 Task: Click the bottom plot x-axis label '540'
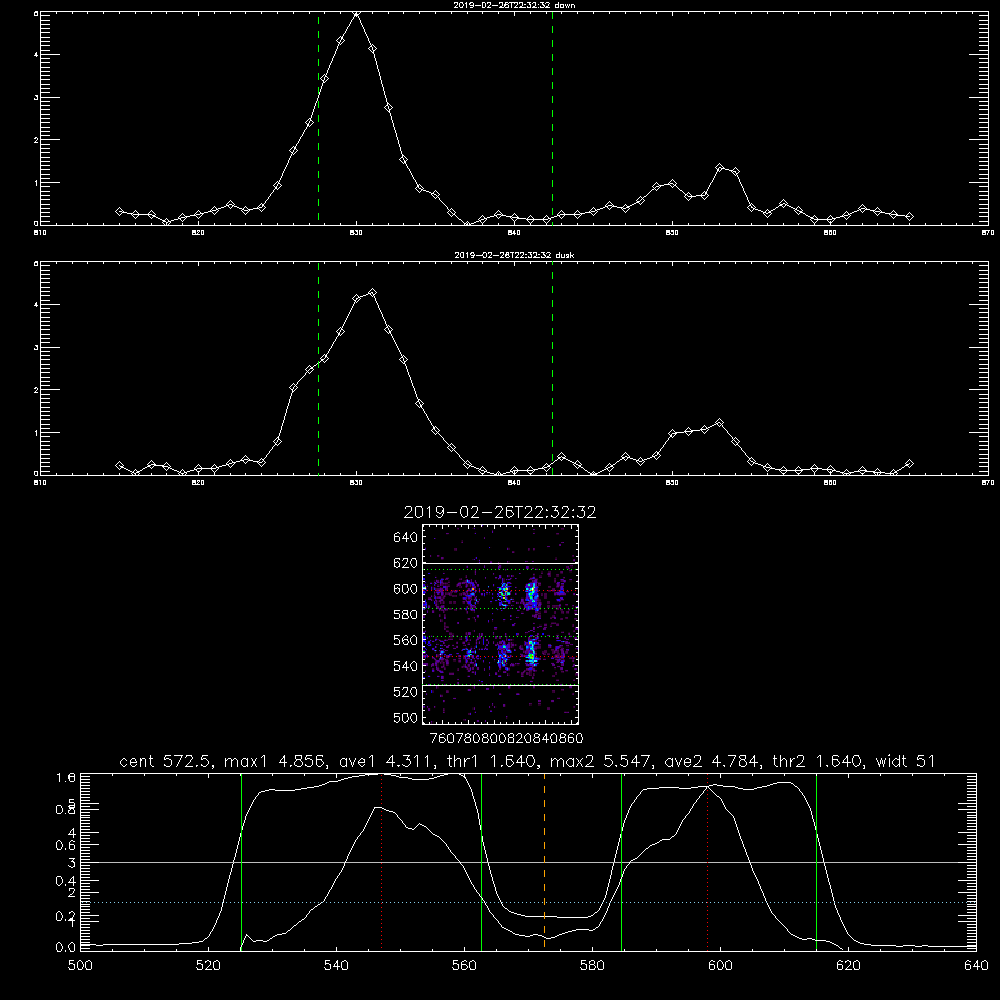336,966
